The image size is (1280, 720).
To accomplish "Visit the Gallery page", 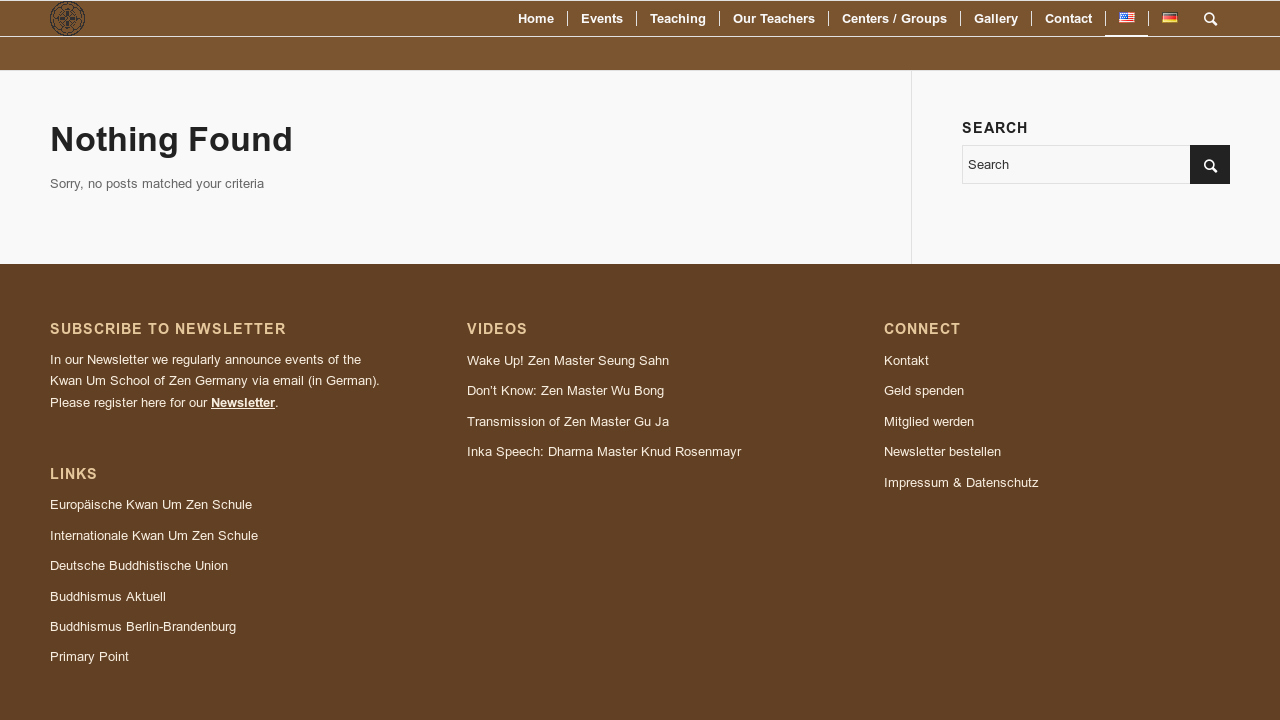I will tap(995, 19).
